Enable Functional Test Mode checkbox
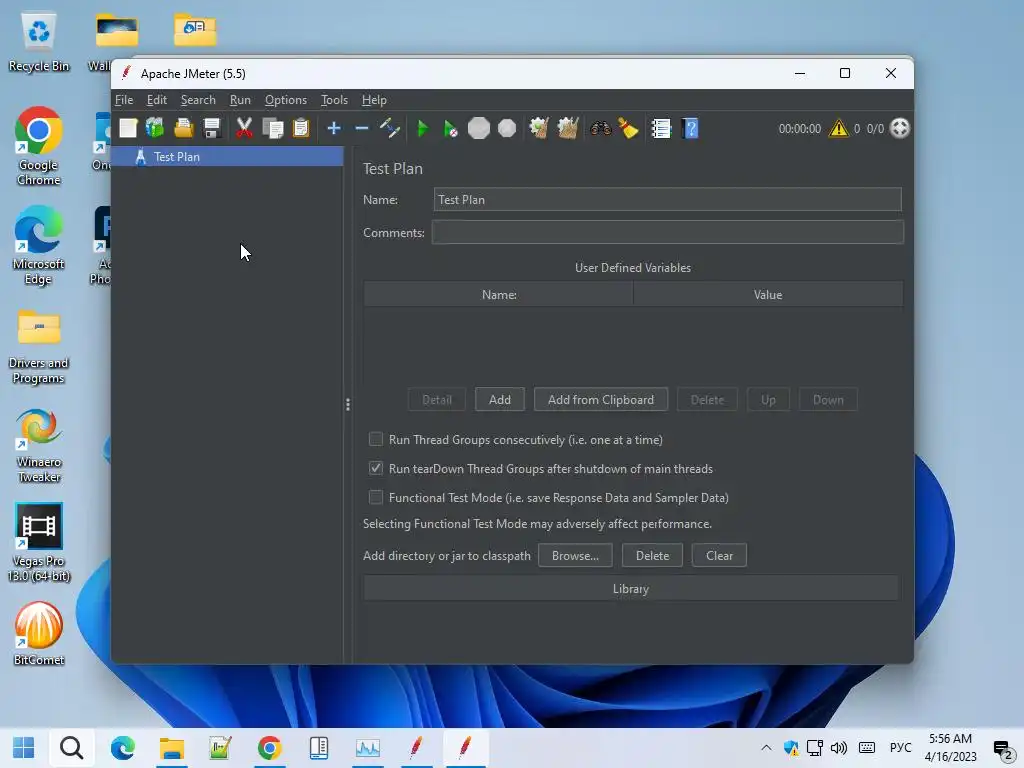The height and width of the screenshot is (768, 1024). [376, 497]
